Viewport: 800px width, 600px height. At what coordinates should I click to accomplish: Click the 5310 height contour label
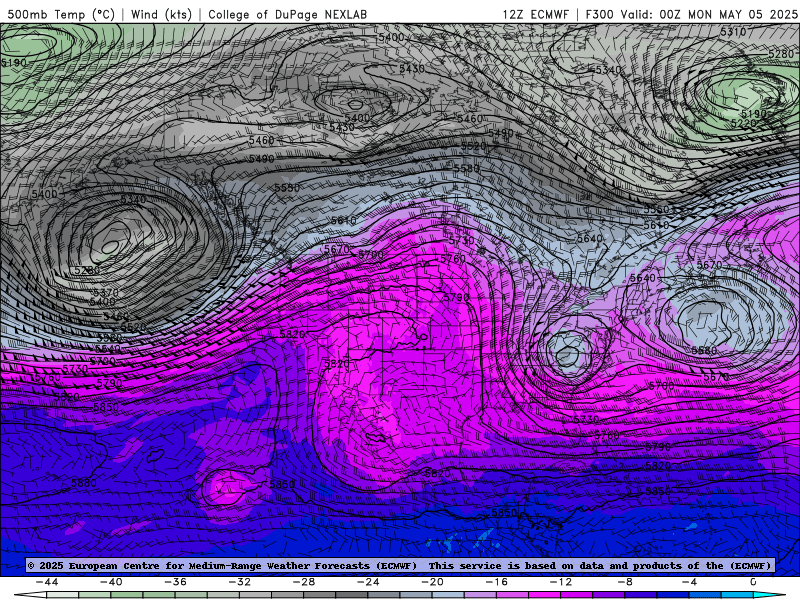pyautogui.click(x=733, y=32)
